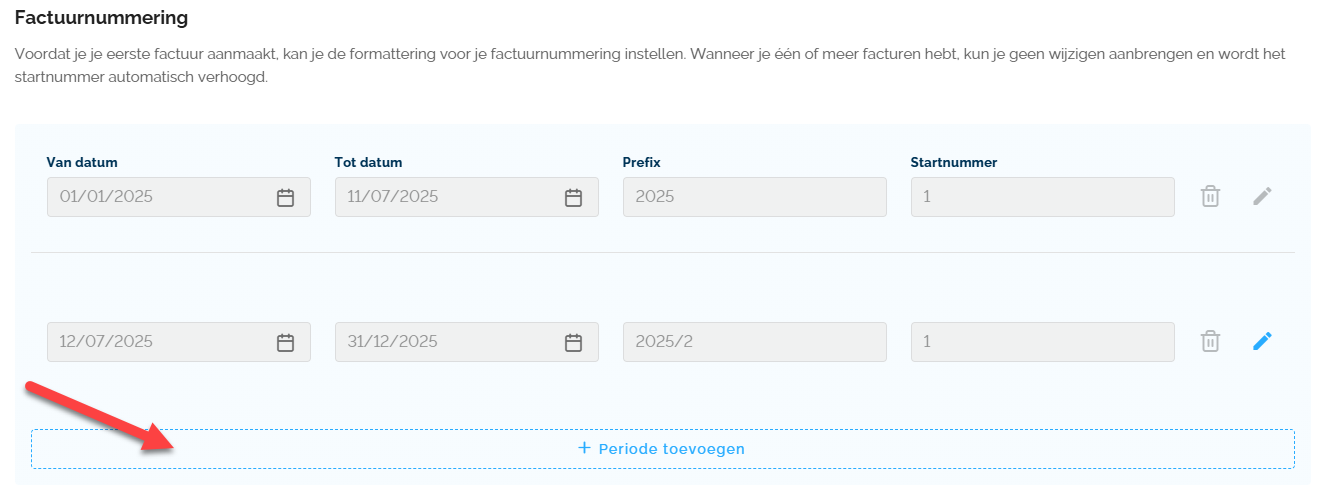Open calendar picker for 31/12/2025 end date
The image size is (1332, 494).
pos(573,343)
